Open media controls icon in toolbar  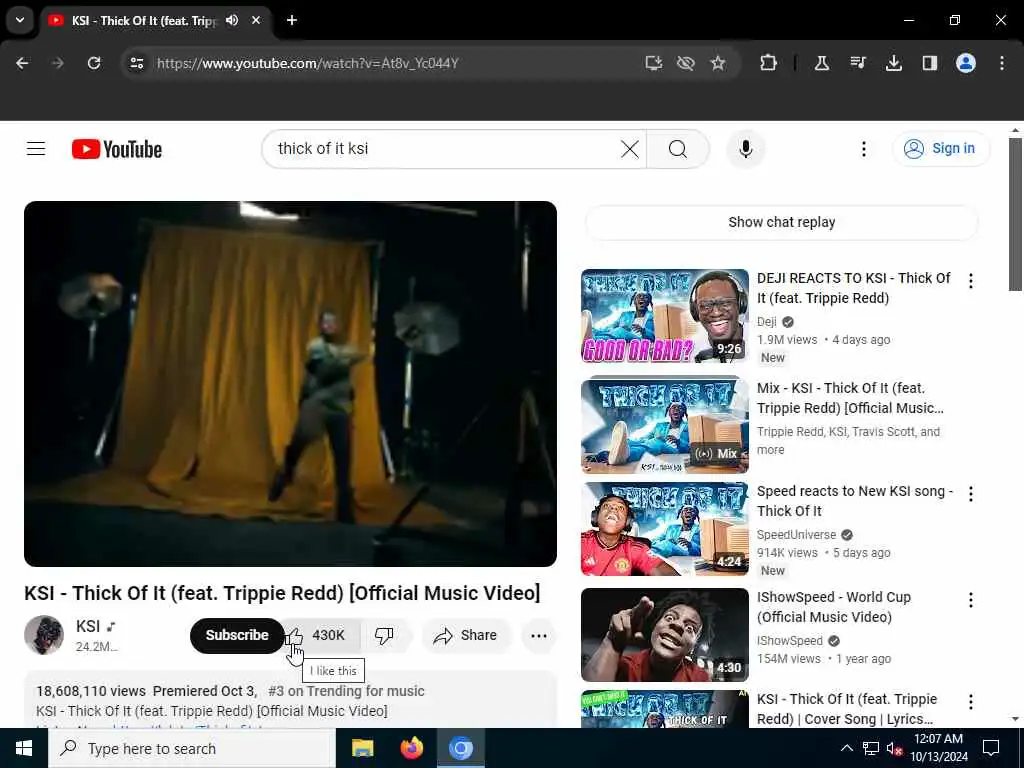pyautogui.click(x=857, y=63)
